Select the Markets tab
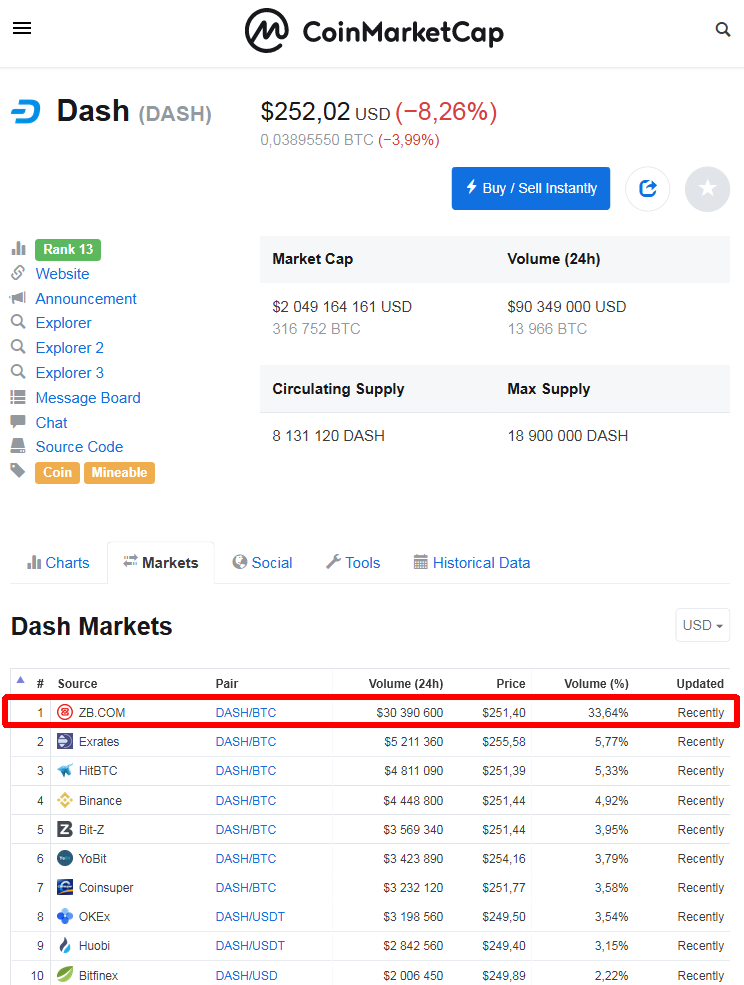This screenshot has height=985, width=744. pyautogui.click(x=161, y=563)
